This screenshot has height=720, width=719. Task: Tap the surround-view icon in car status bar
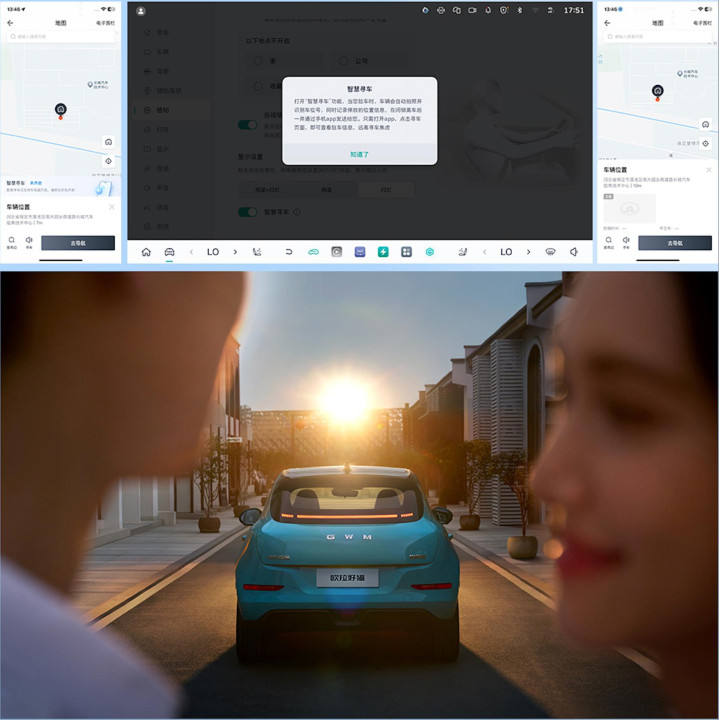click(x=441, y=10)
